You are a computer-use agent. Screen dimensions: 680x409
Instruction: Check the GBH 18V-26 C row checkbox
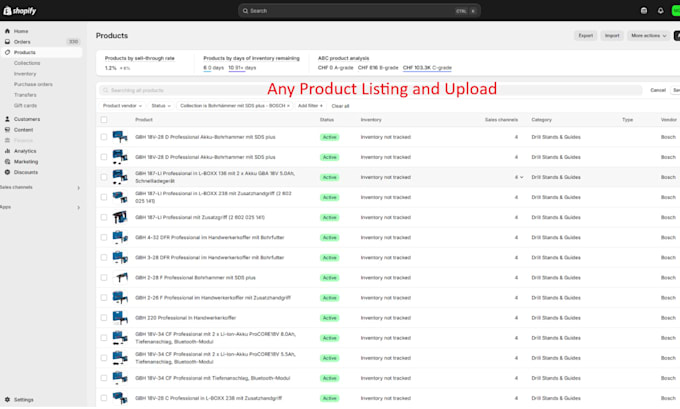104,398
